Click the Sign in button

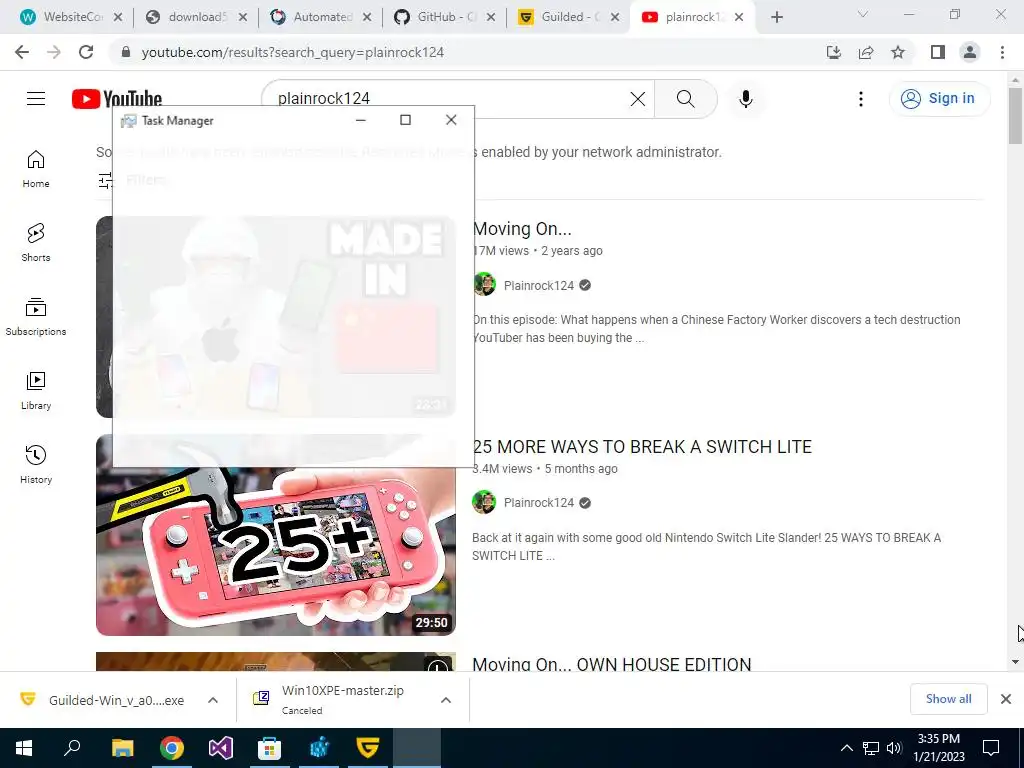(x=938, y=99)
